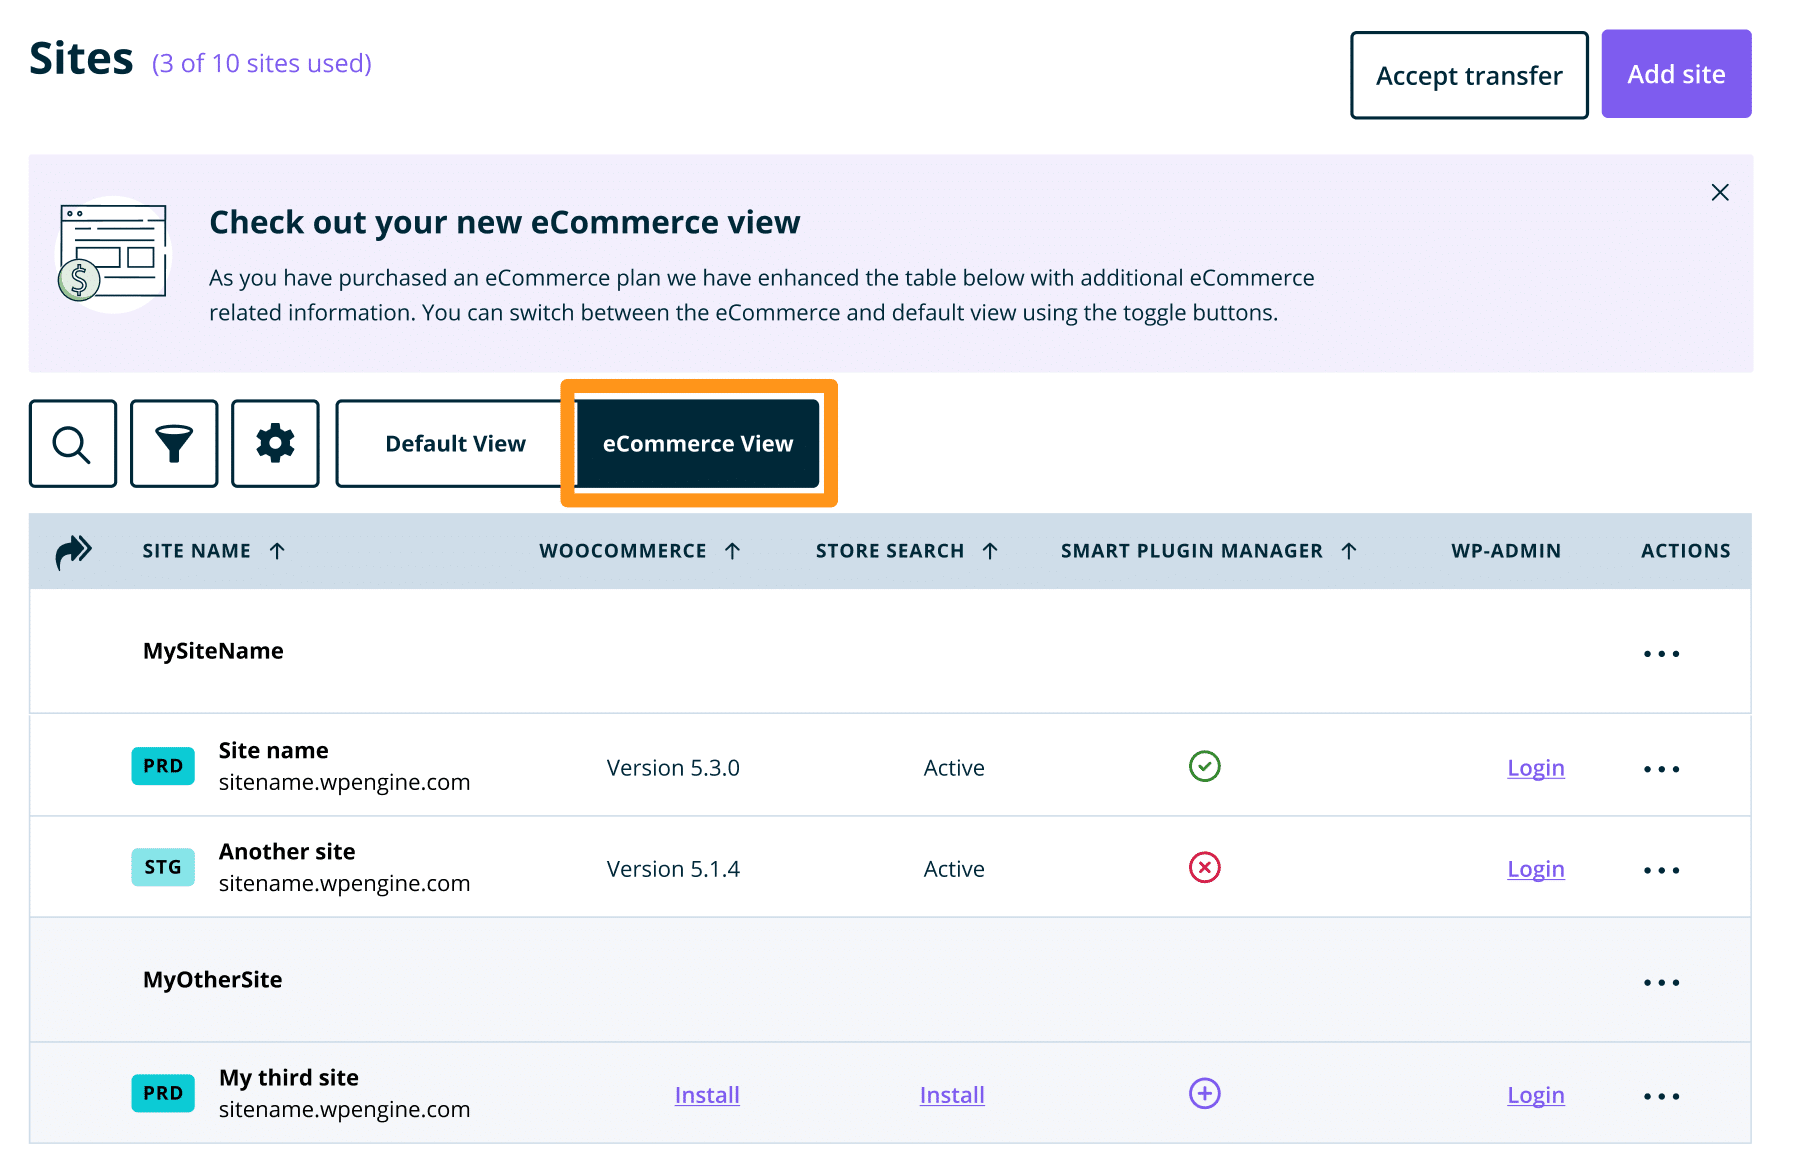Image resolution: width=1799 pixels, height=1173 pixels.
Task: Click the STG badge on Another site
Action: [162, 867]
